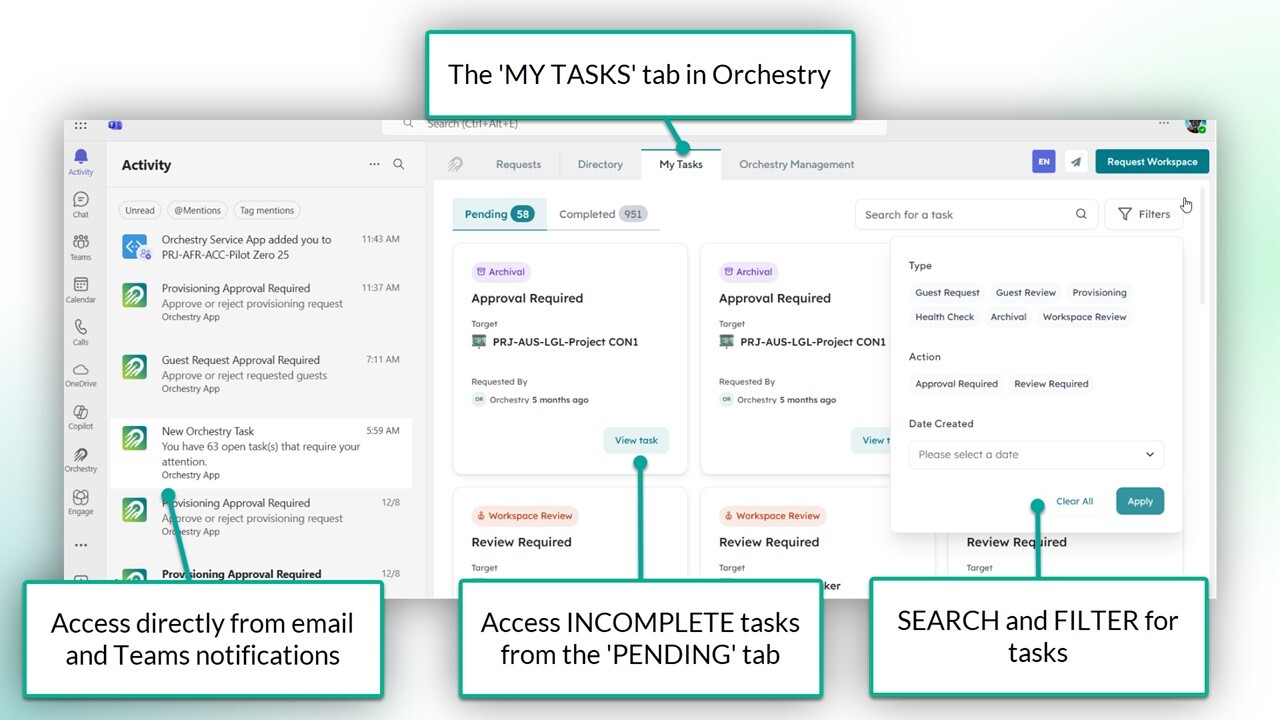The width and height of the screenshot is (1280, 720).
Task: Toggle the Unread activity filter
Action: click(x=140, y=210)
